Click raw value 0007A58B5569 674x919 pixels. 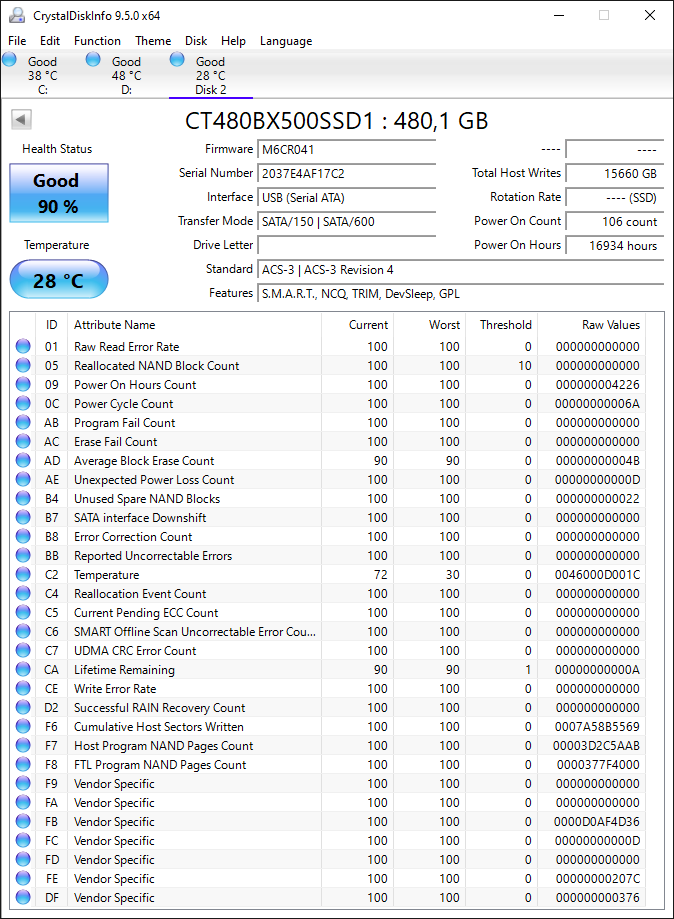click(x=597, y=726)
